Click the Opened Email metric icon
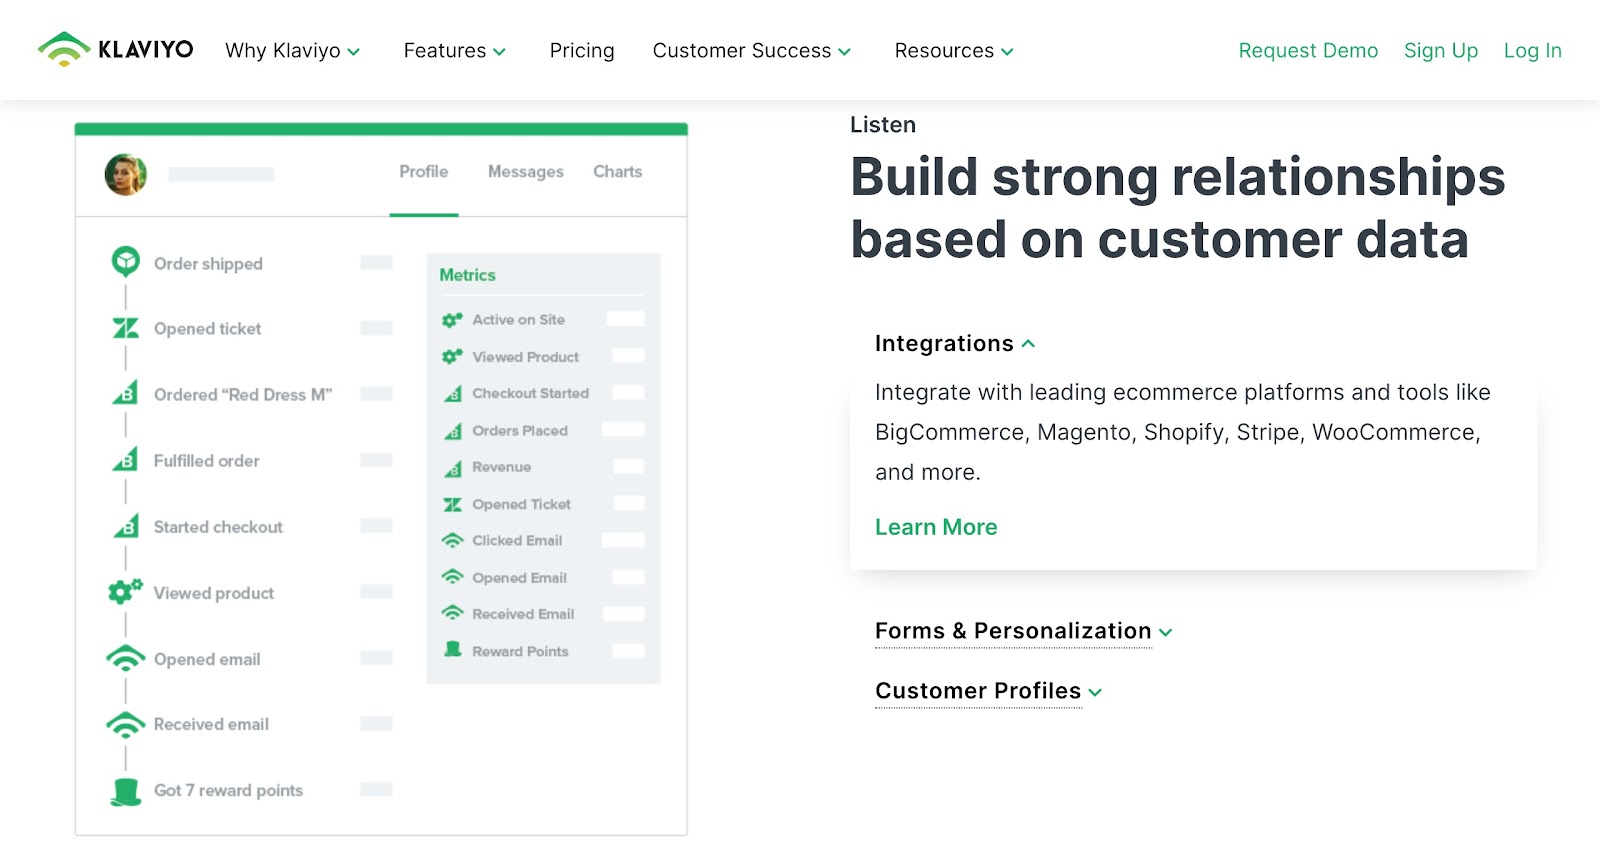 pyautogui.click(x=453, y=577)
